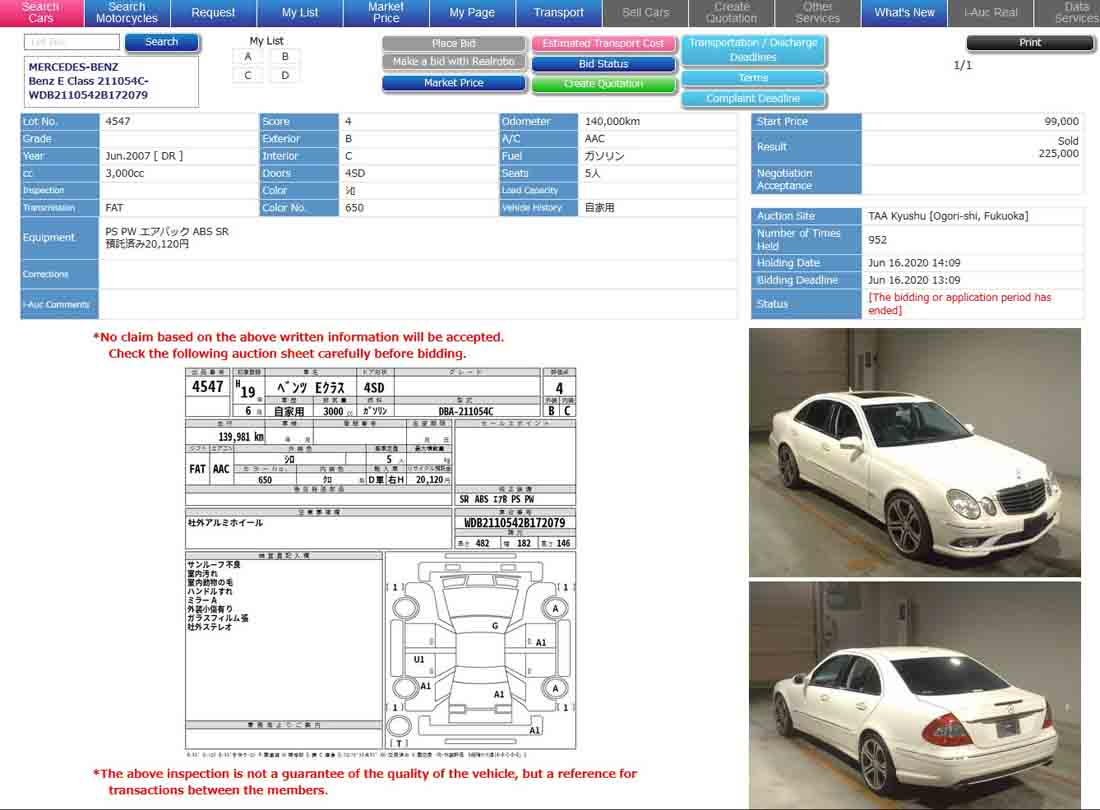1100x810 pixels.
Task: Focus the Lot No search field
Action: 72,42
